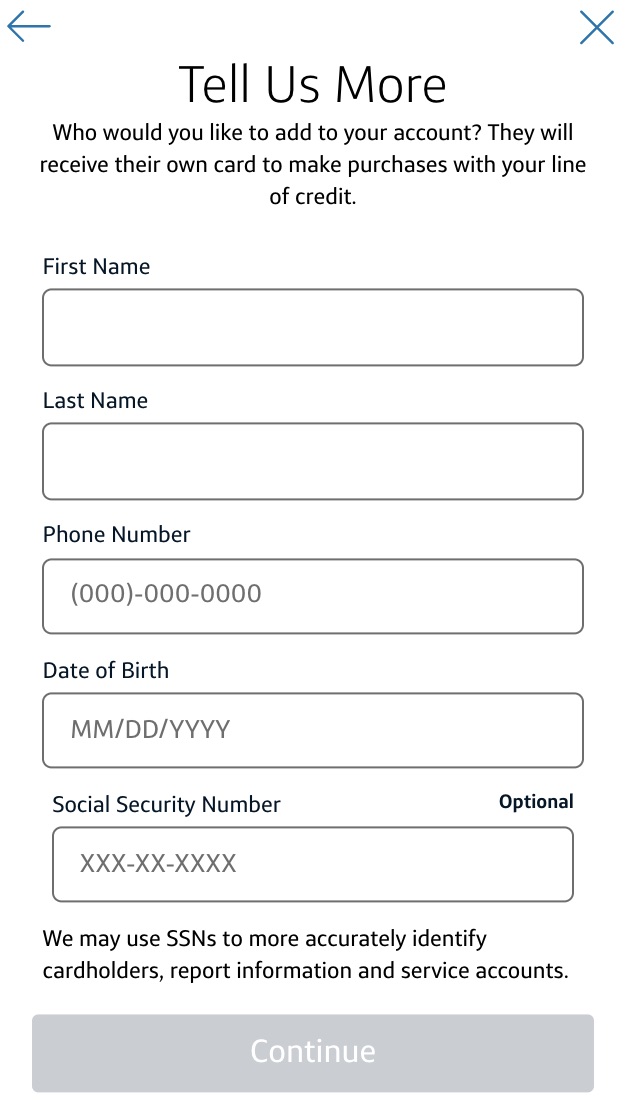Click the 'Tell Us More' heading
628x1112 pixels.
coord(313,84)
